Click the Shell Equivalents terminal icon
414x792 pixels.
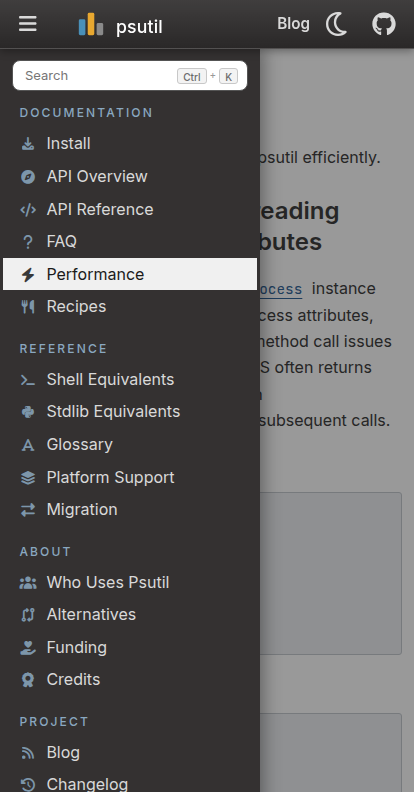[x=28, y=380]
